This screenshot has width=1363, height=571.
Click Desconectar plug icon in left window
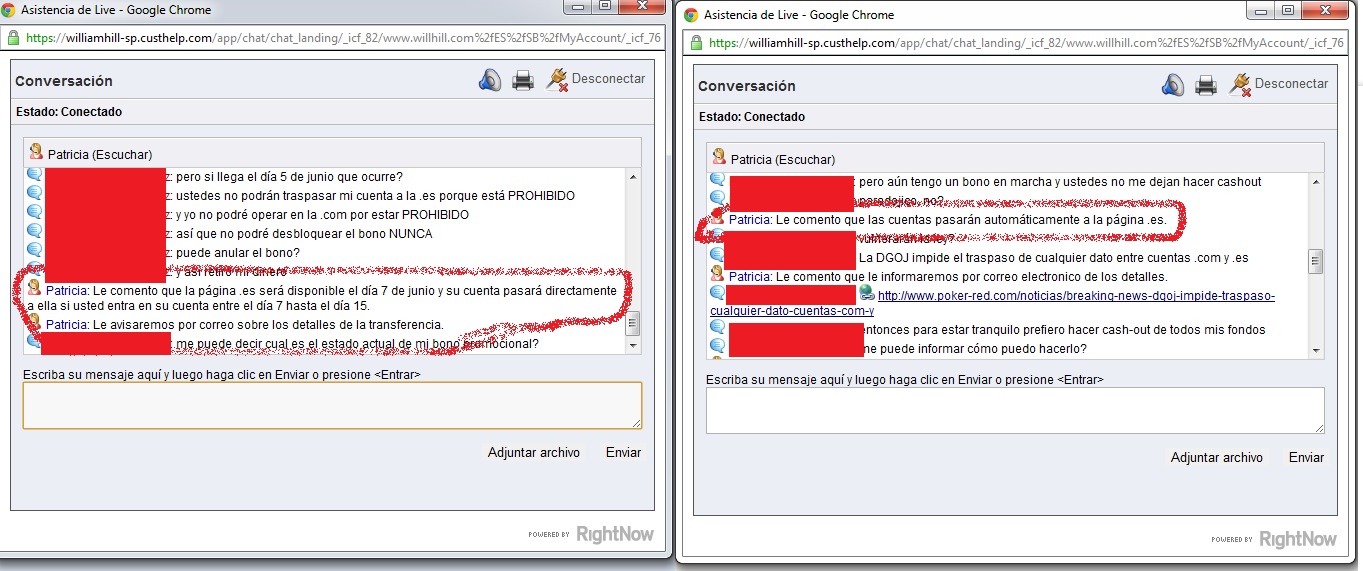click(x=556, y=81)
